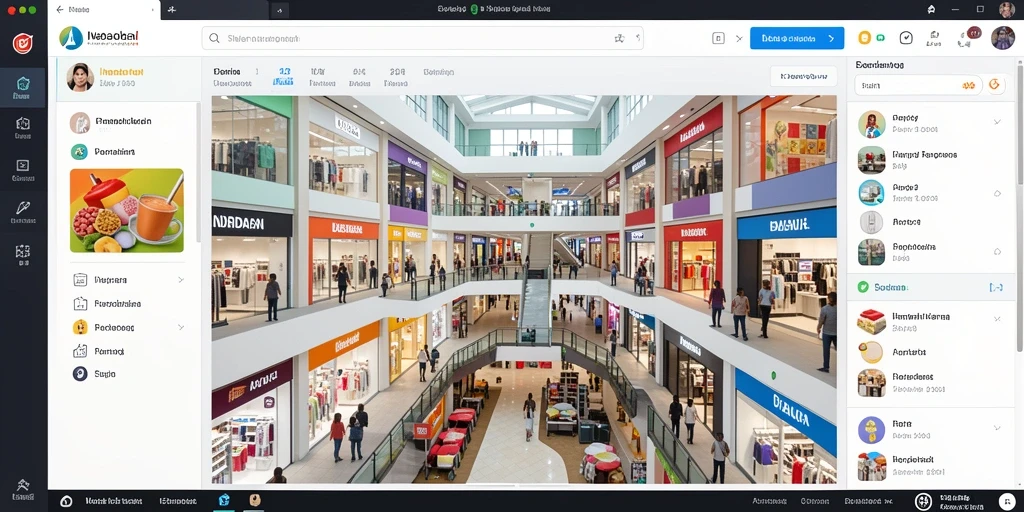Expand the chevron next to calendar list item

click(181, 280)
